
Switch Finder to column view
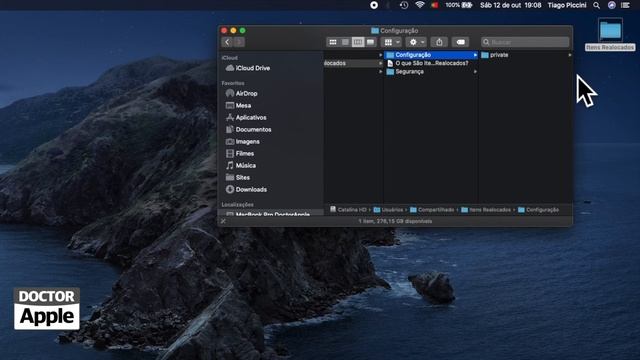(x=358, y=42)
